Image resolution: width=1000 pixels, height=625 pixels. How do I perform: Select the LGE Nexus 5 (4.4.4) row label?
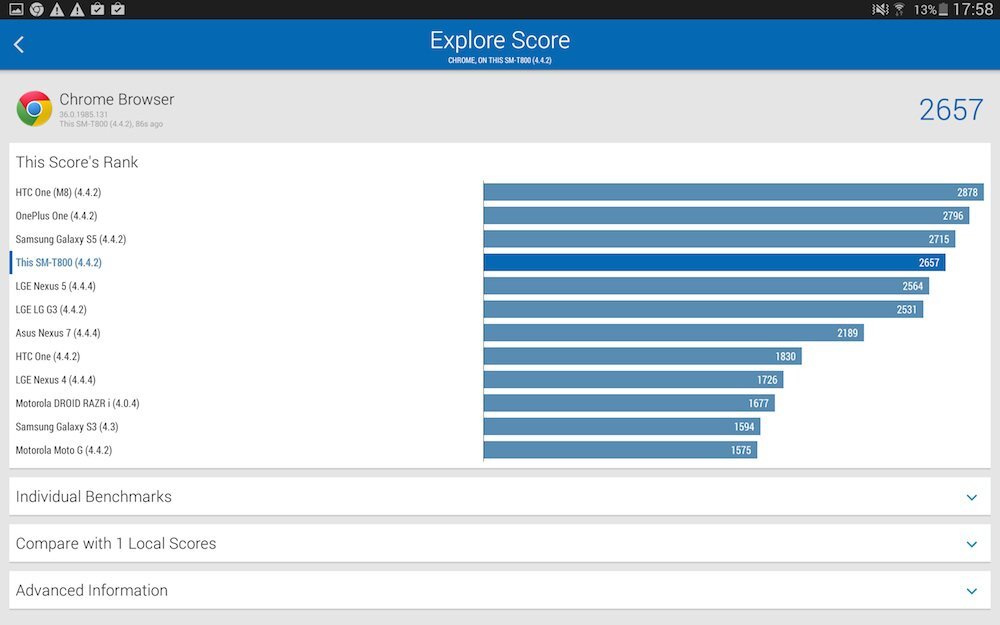click(x=58, y=286)
